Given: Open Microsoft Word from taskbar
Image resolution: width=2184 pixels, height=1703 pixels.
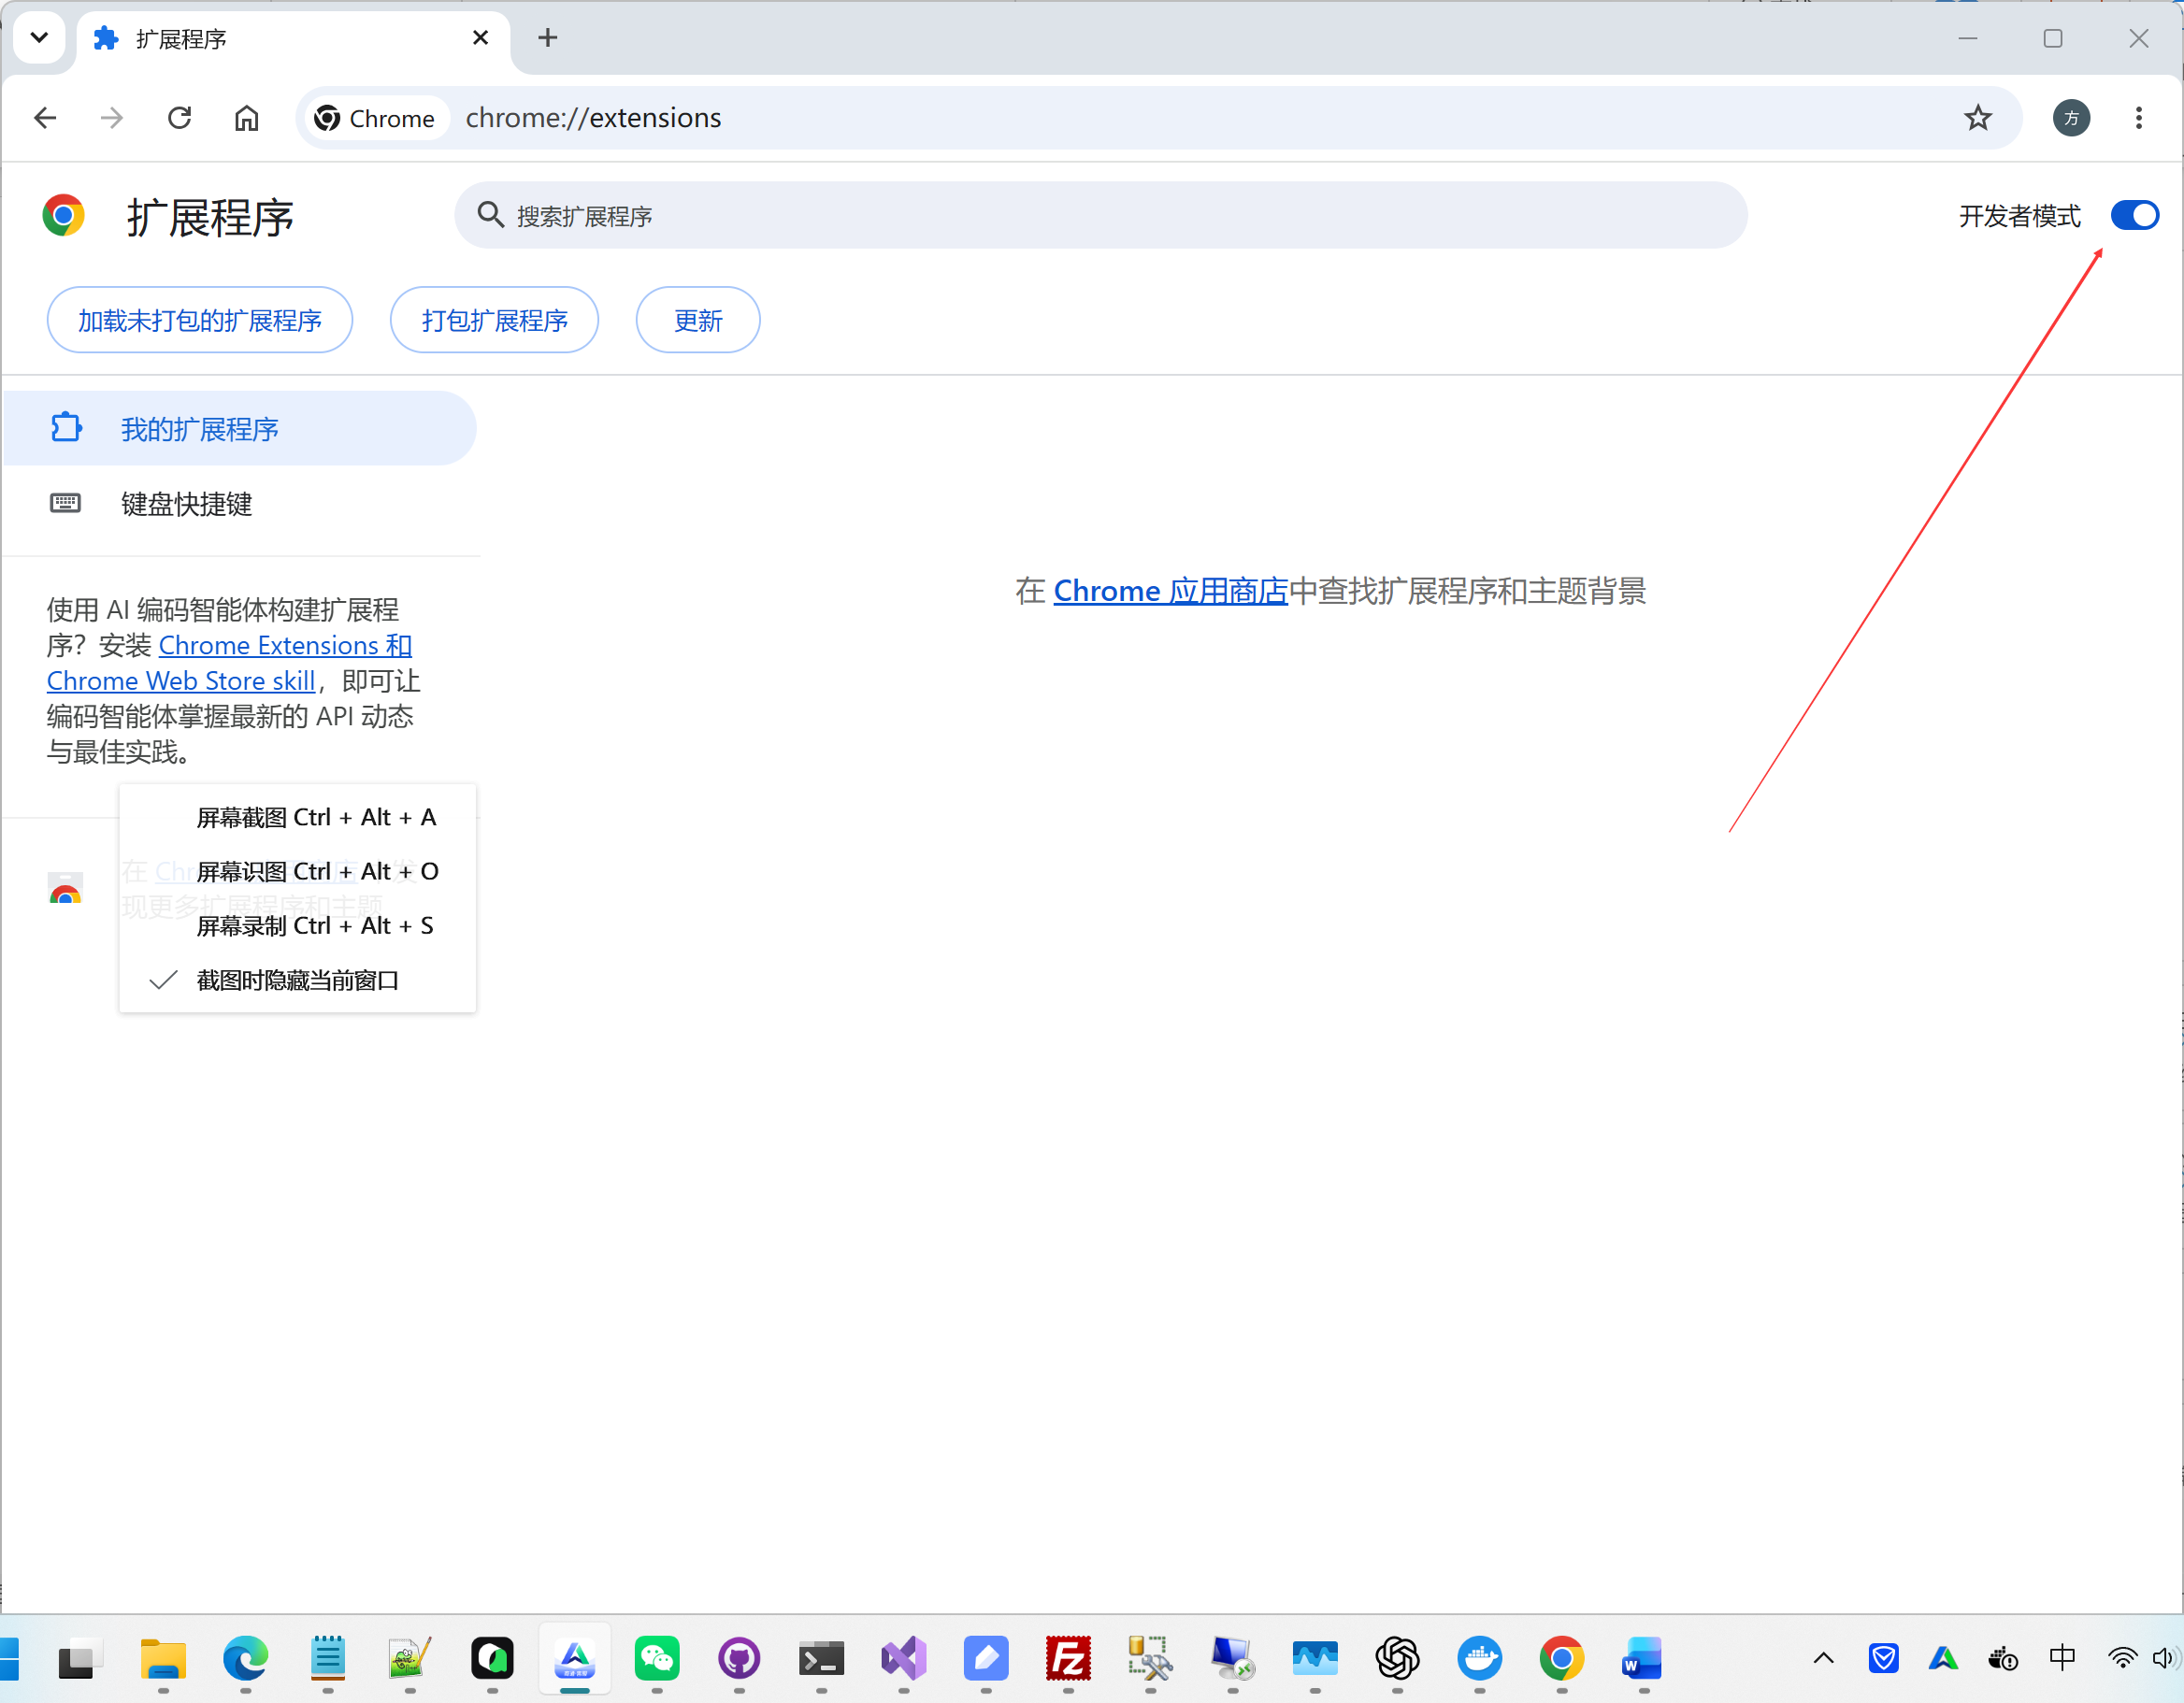Looking at the screenshot, I should click(x=1643, y=1660).
